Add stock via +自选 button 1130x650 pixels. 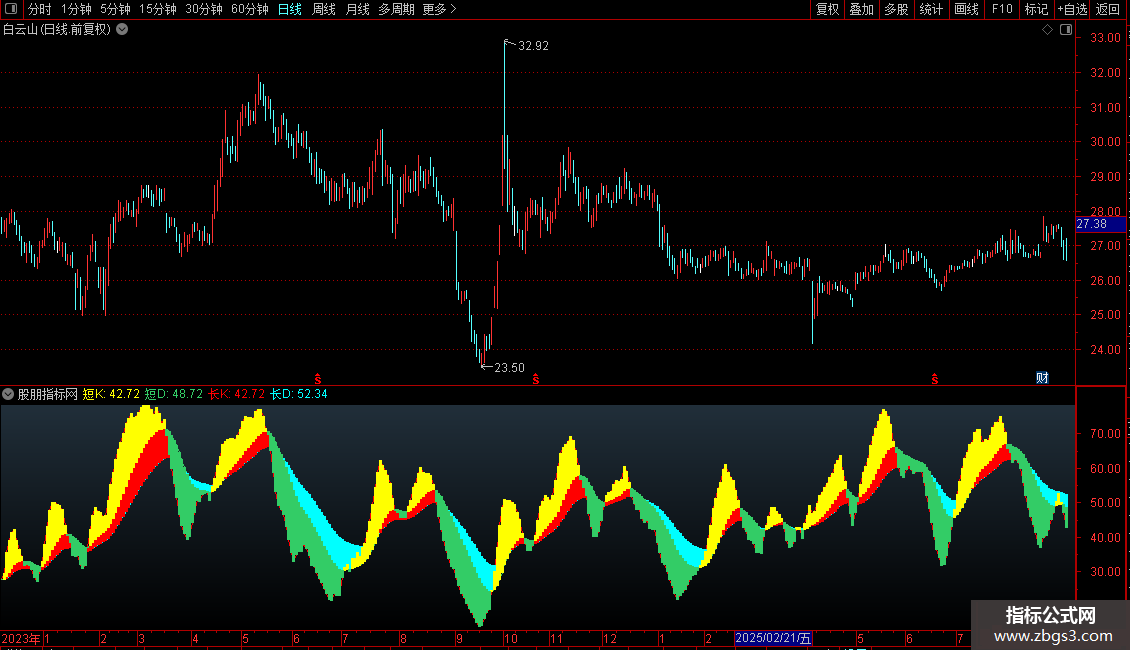pyautogui.click(x=1072, y=9)
